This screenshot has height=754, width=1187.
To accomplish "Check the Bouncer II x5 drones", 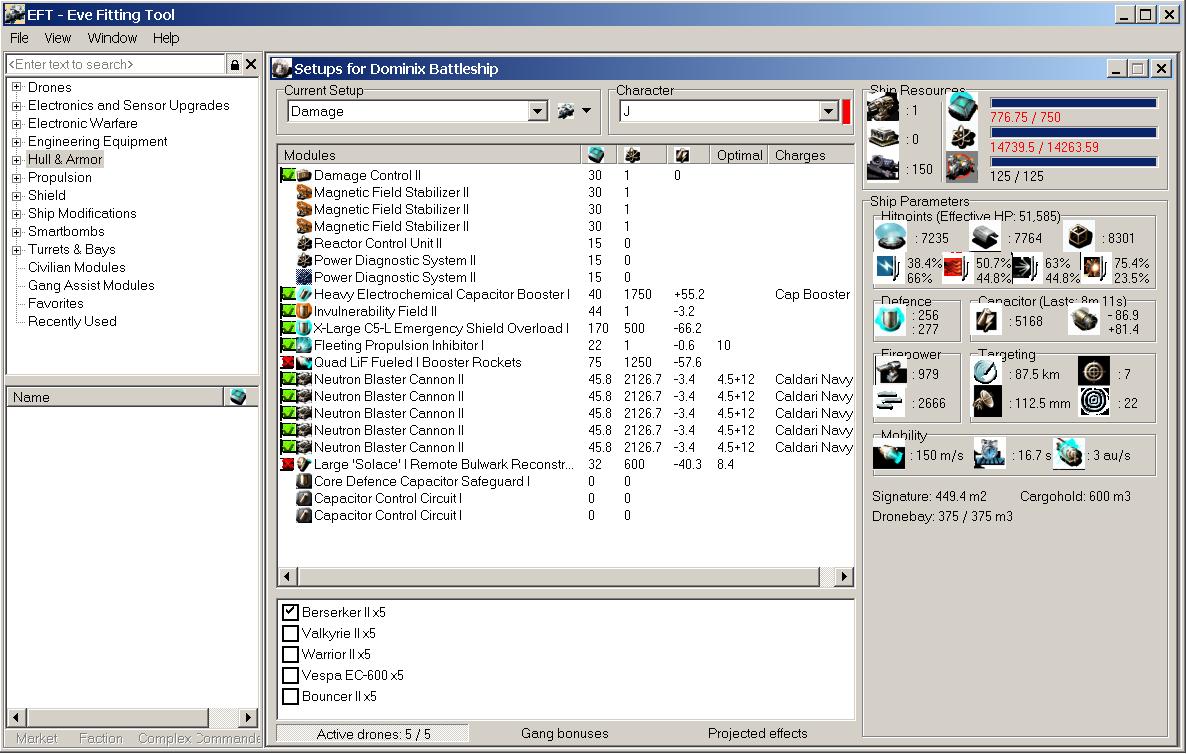I will click(291, 696).
